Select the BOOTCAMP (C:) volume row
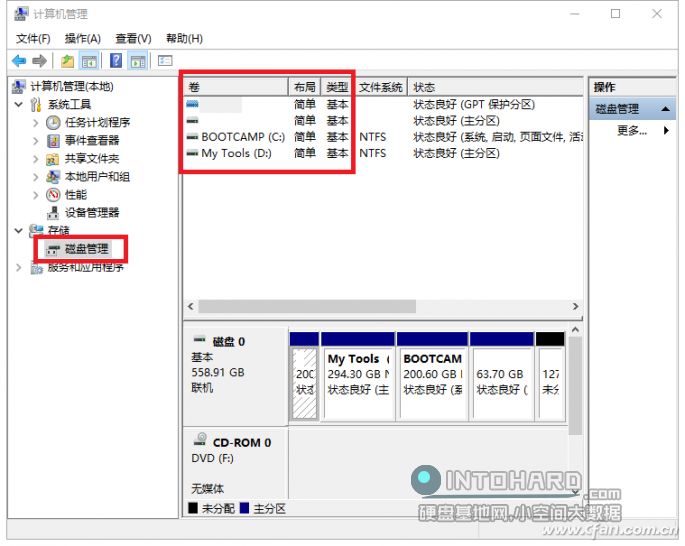The image size is (685, 546). click(x=242, y=137)
